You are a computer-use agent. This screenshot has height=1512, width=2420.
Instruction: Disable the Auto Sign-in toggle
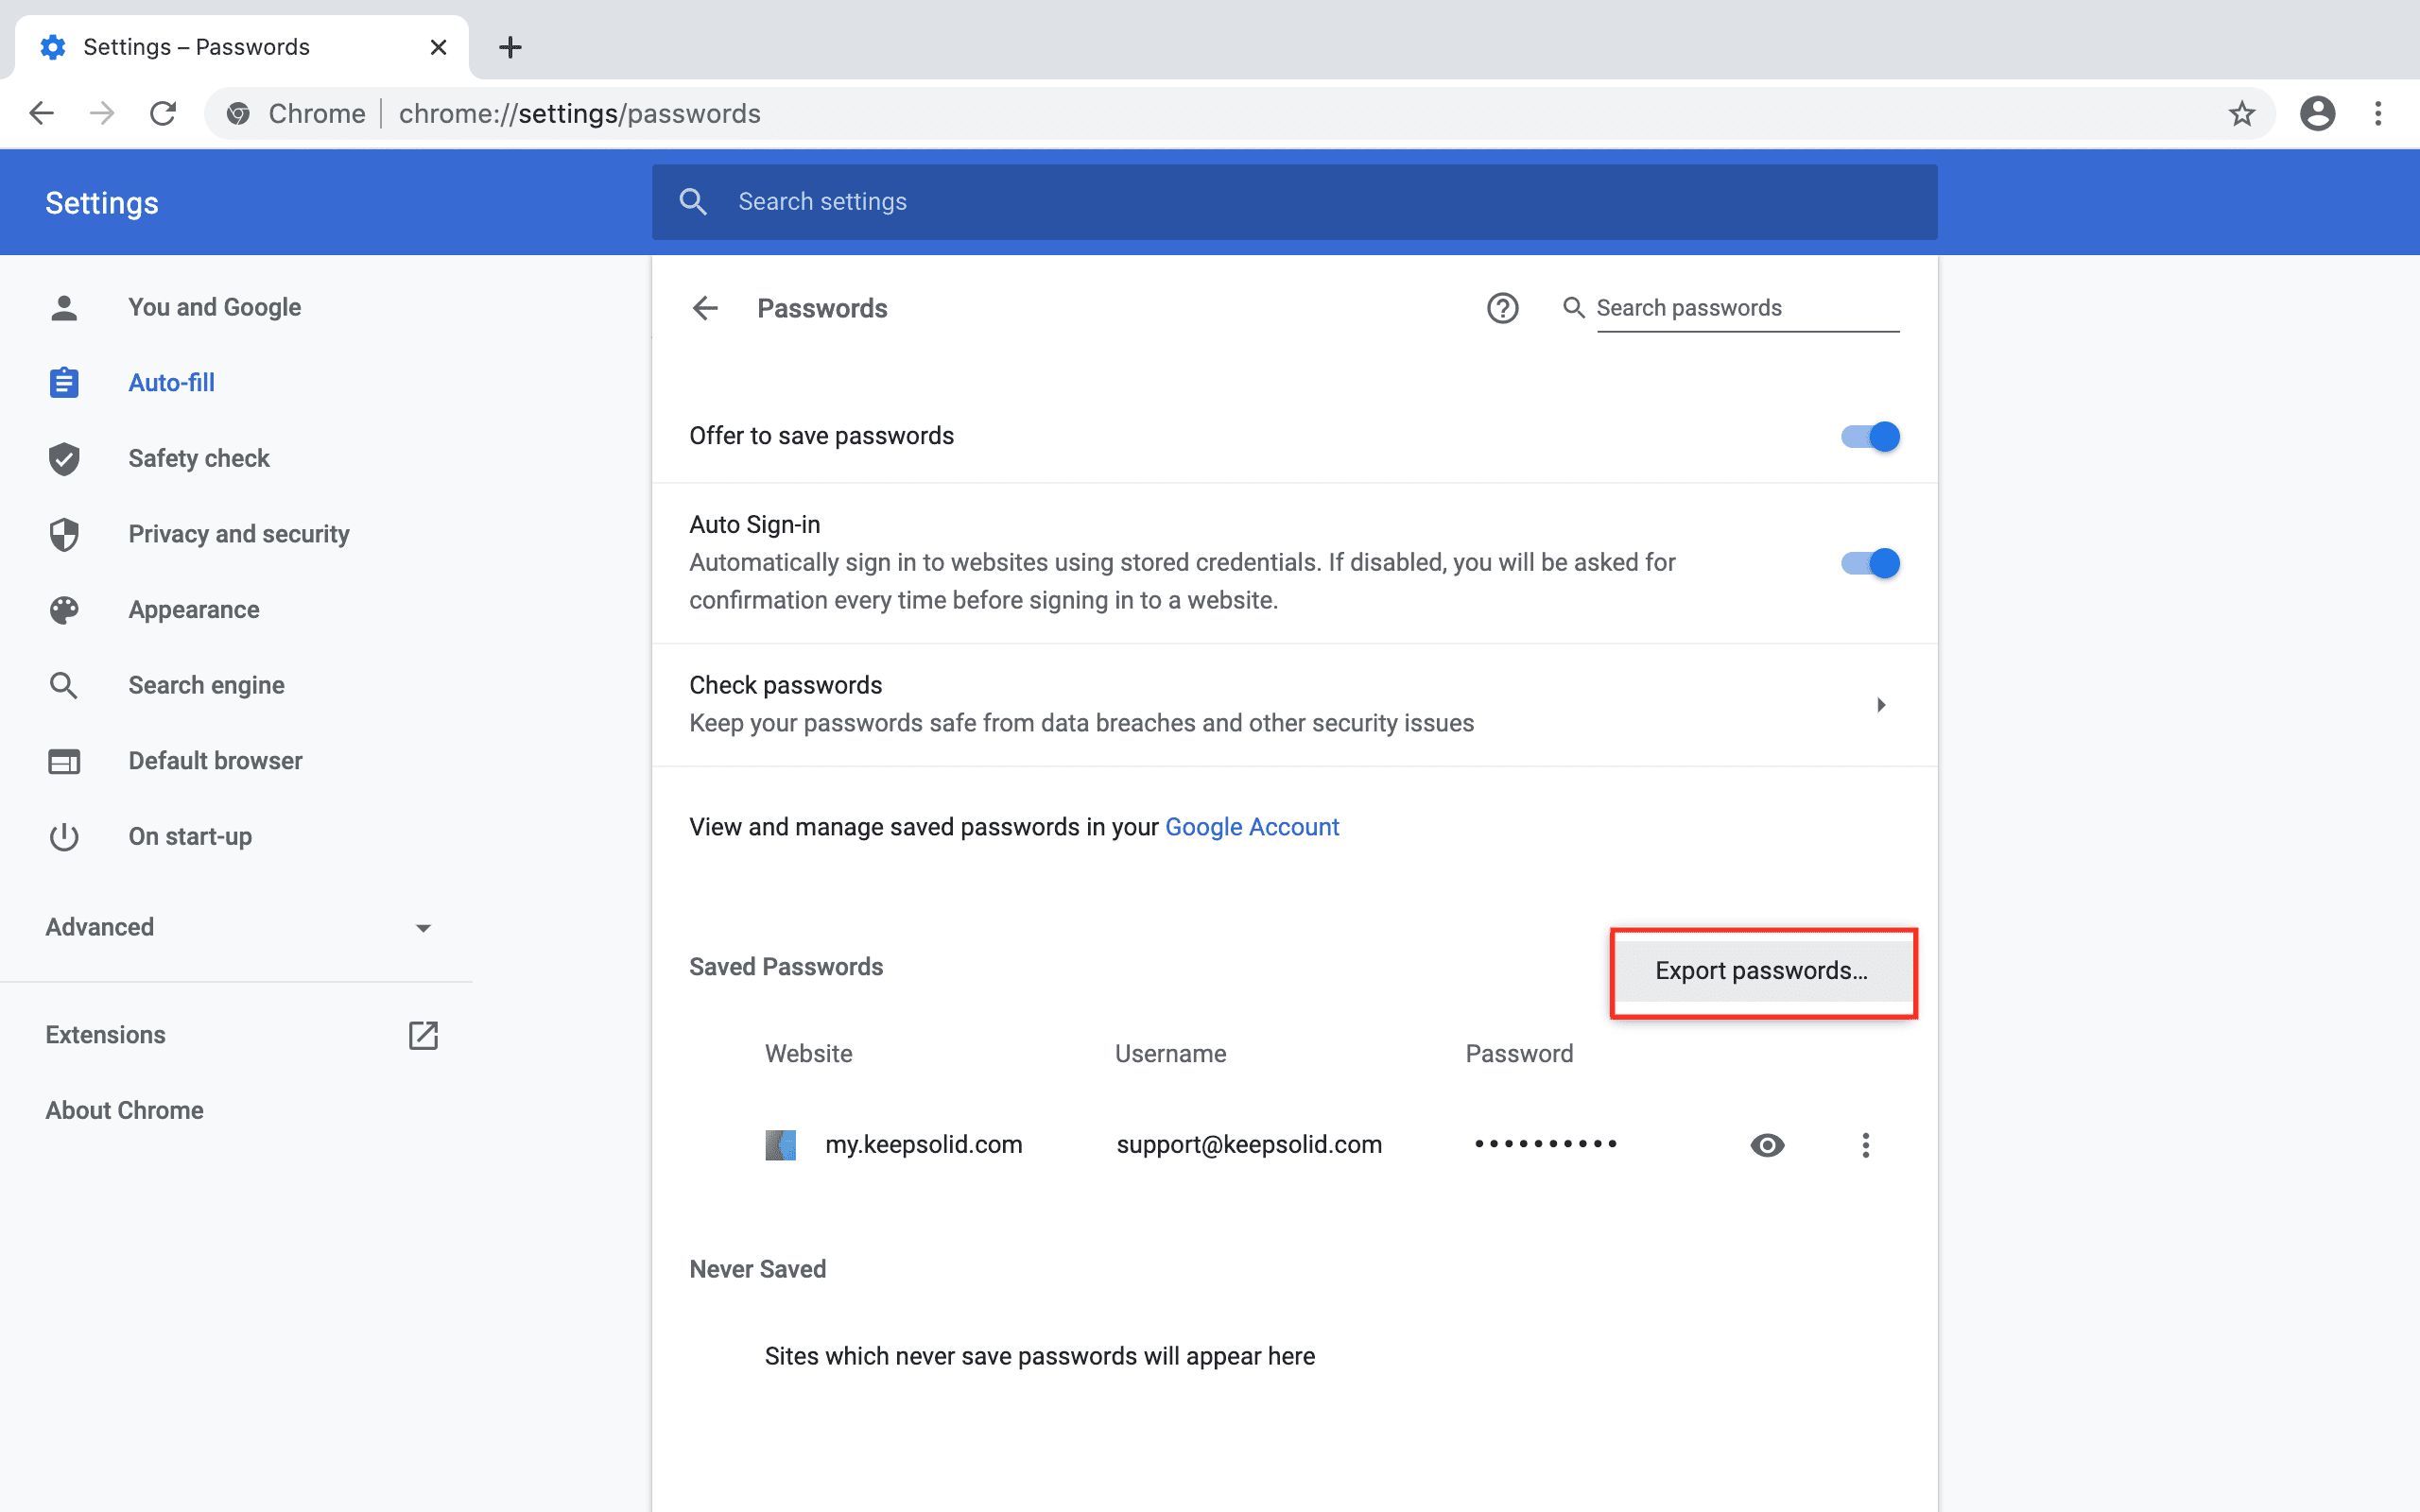pos(1870,564)
